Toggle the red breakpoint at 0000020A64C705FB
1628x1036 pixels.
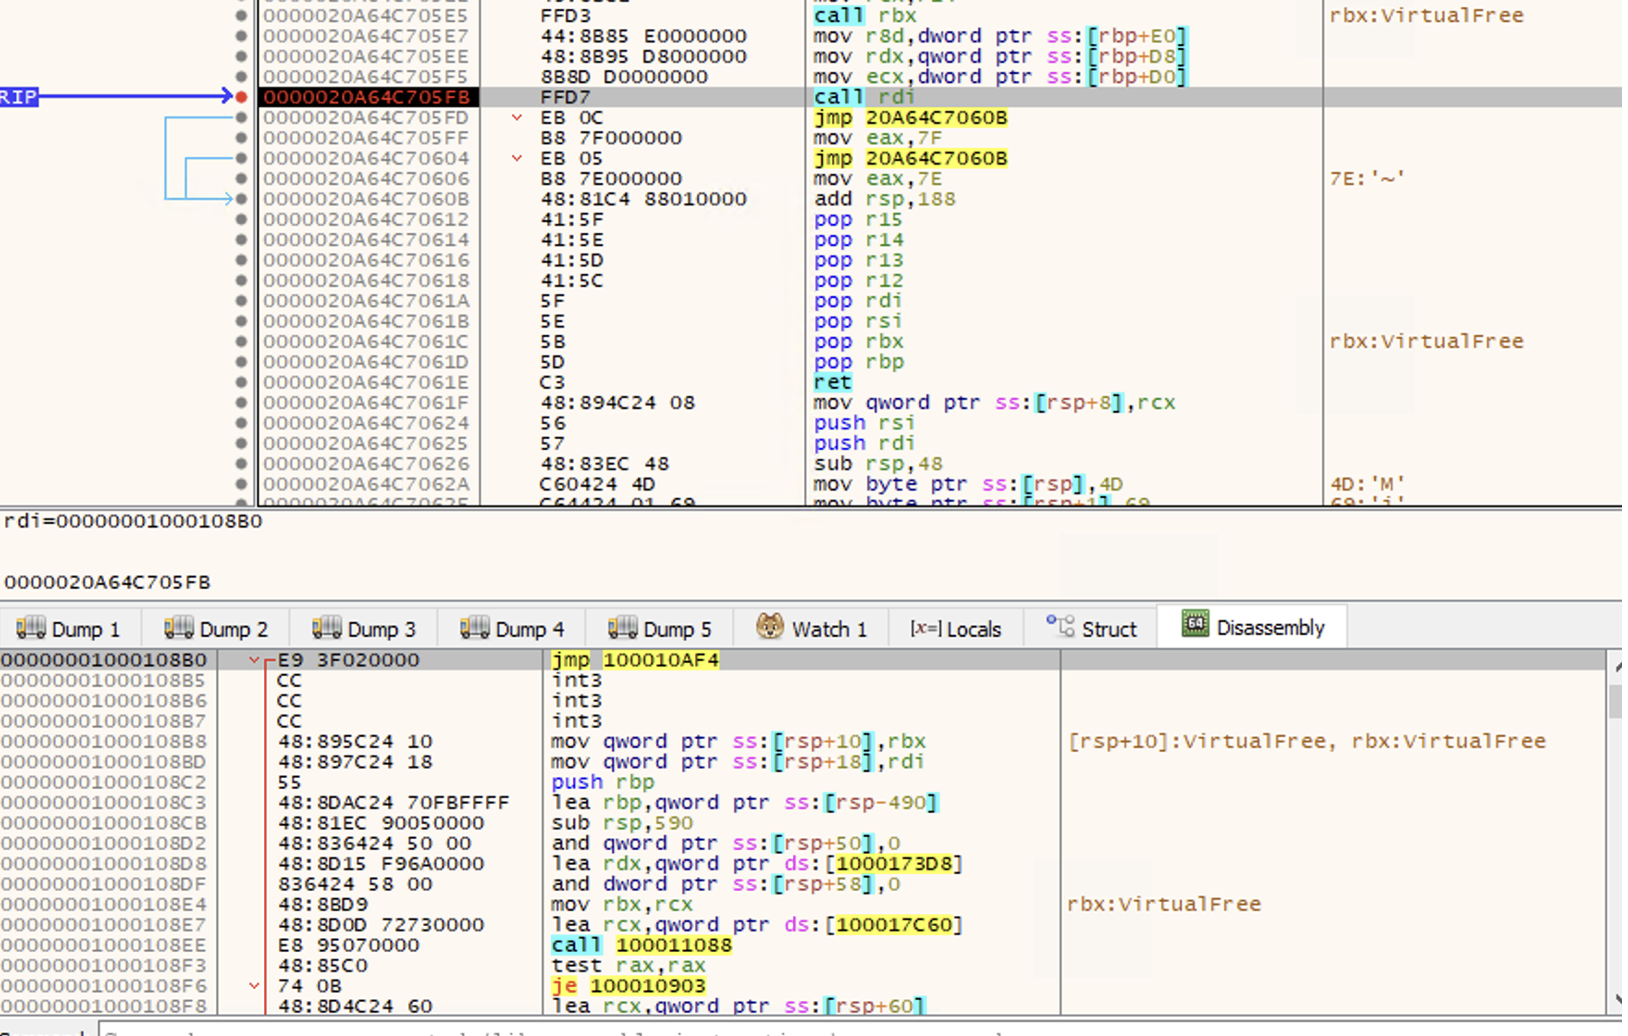click(x=241, y=97)
